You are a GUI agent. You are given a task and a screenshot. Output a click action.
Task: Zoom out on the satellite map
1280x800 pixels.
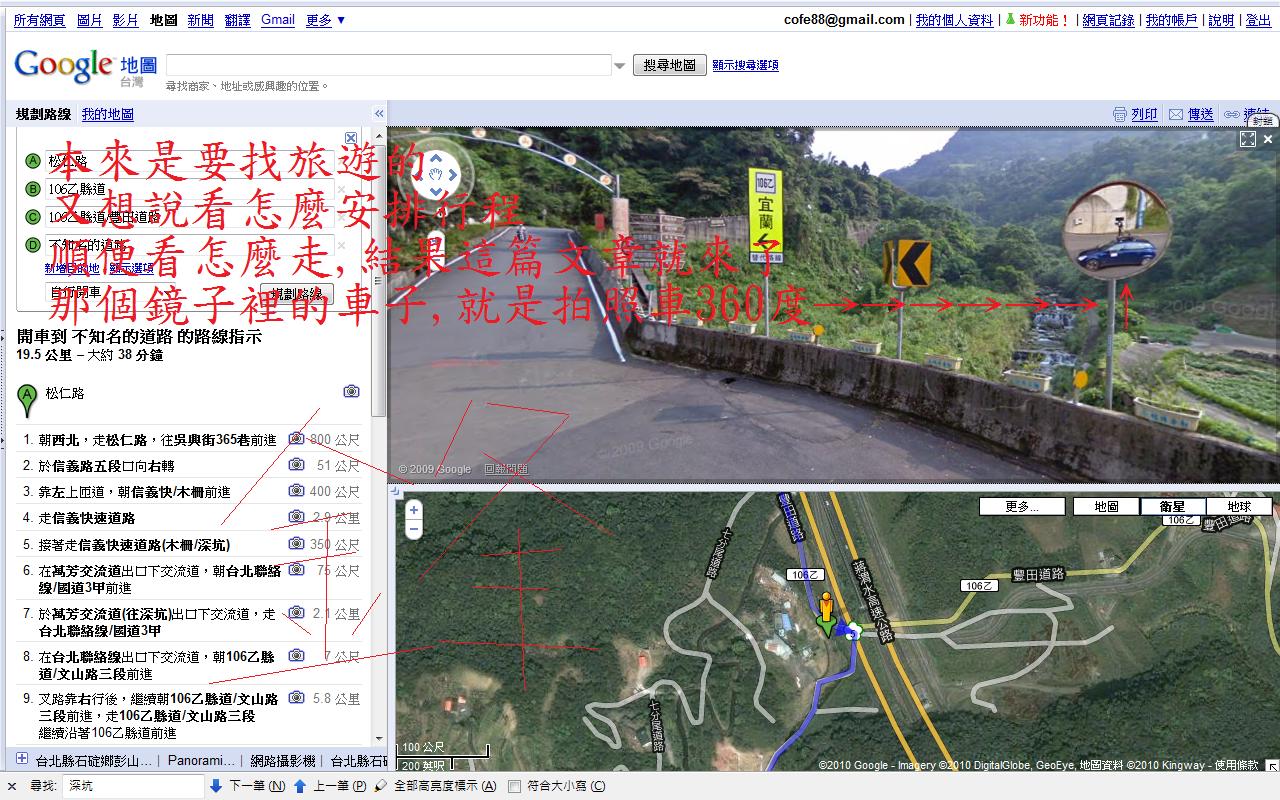tap(414, 529)
